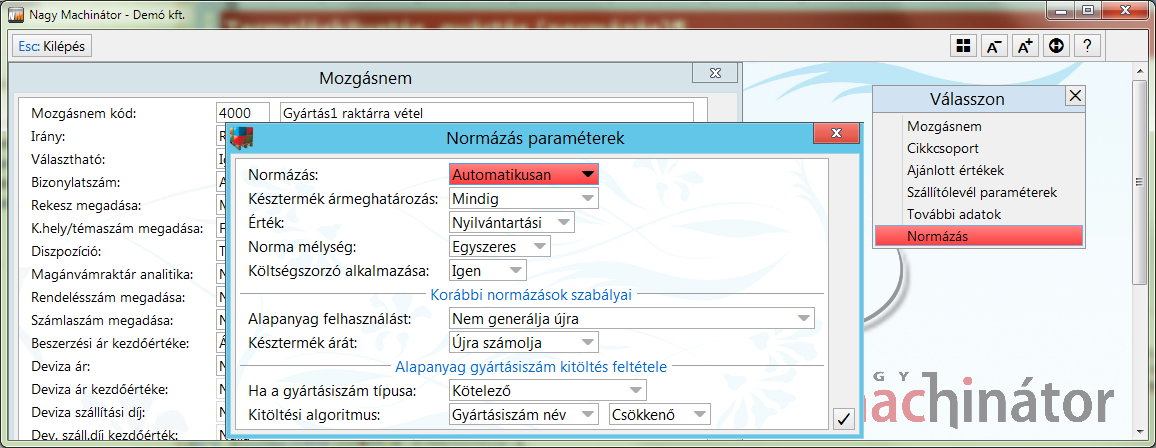
Task: Open the Érték Nyilvántartási dropdown
Action: pos(511,222)
